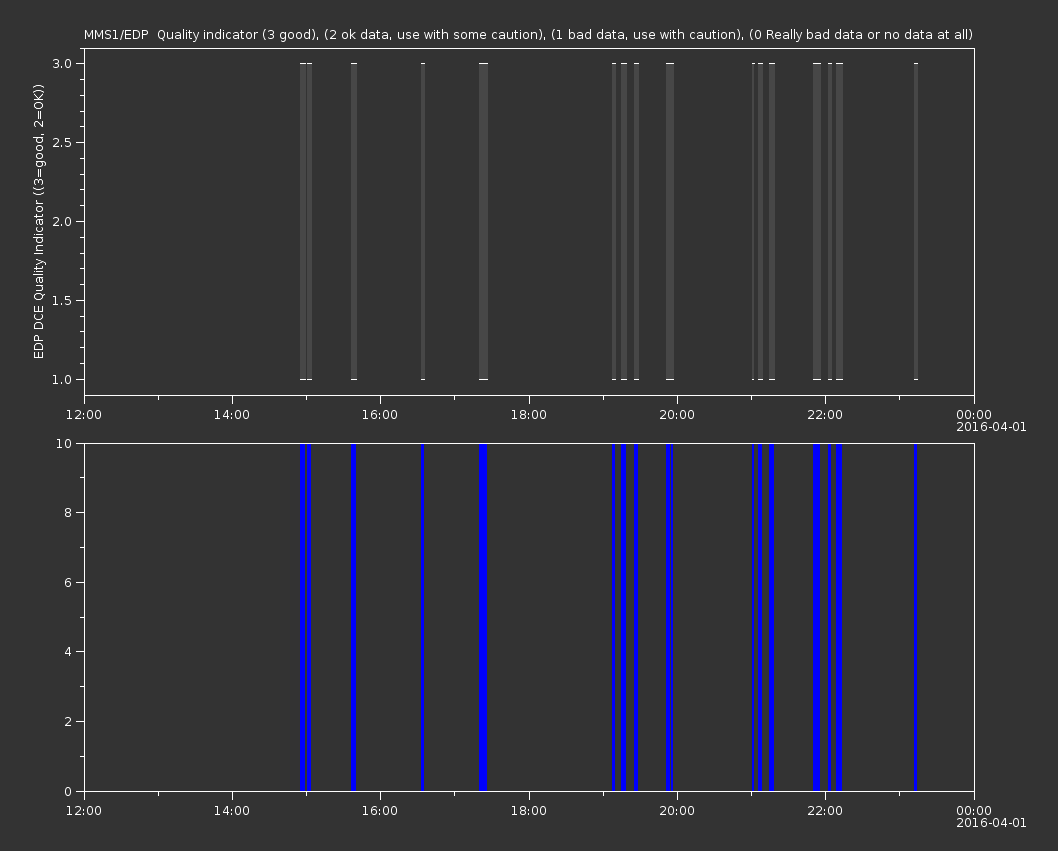Select the isolated blue bar after 23:00
Screen dimensions: 1058x851
tap(916, 617)
